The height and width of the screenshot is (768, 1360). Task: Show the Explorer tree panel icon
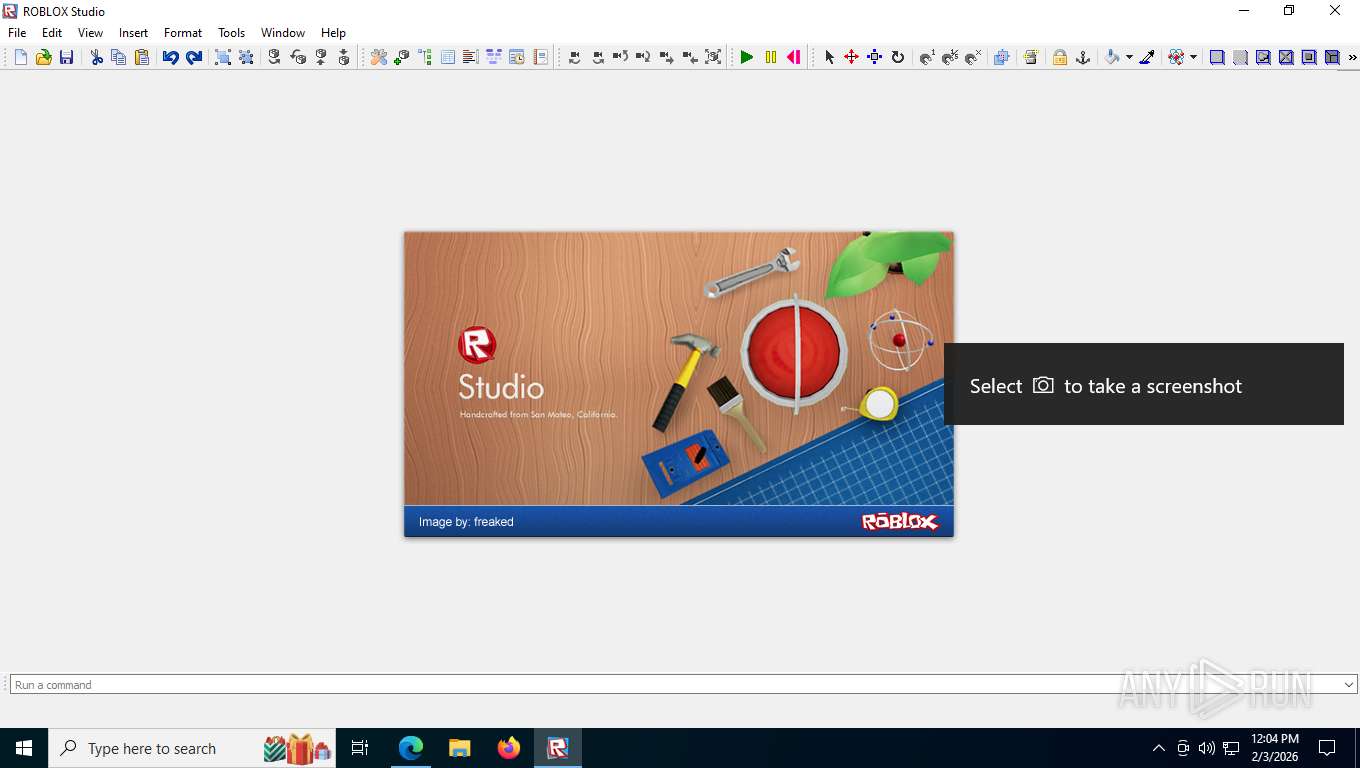425,58
